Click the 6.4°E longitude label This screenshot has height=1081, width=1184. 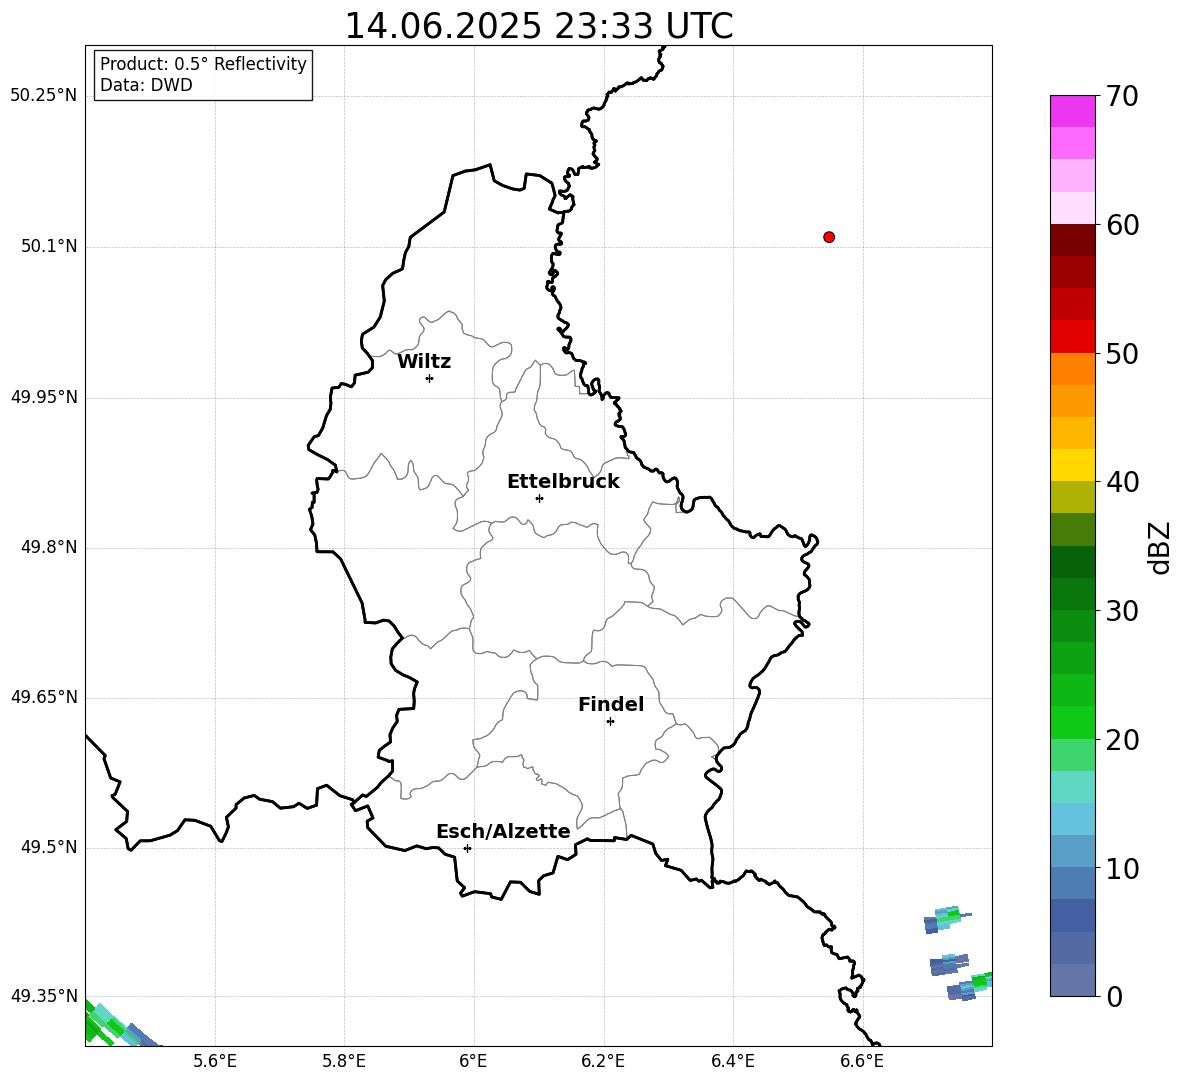[732, 1061]
